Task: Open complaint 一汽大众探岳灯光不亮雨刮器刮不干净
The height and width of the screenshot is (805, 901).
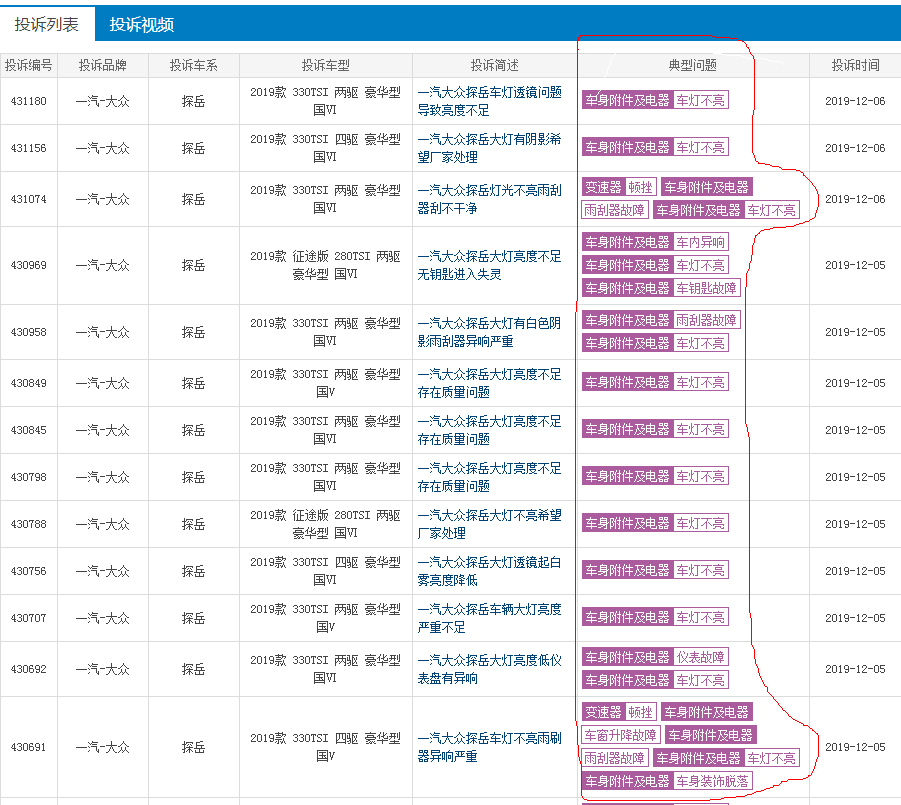Action: 489,199
